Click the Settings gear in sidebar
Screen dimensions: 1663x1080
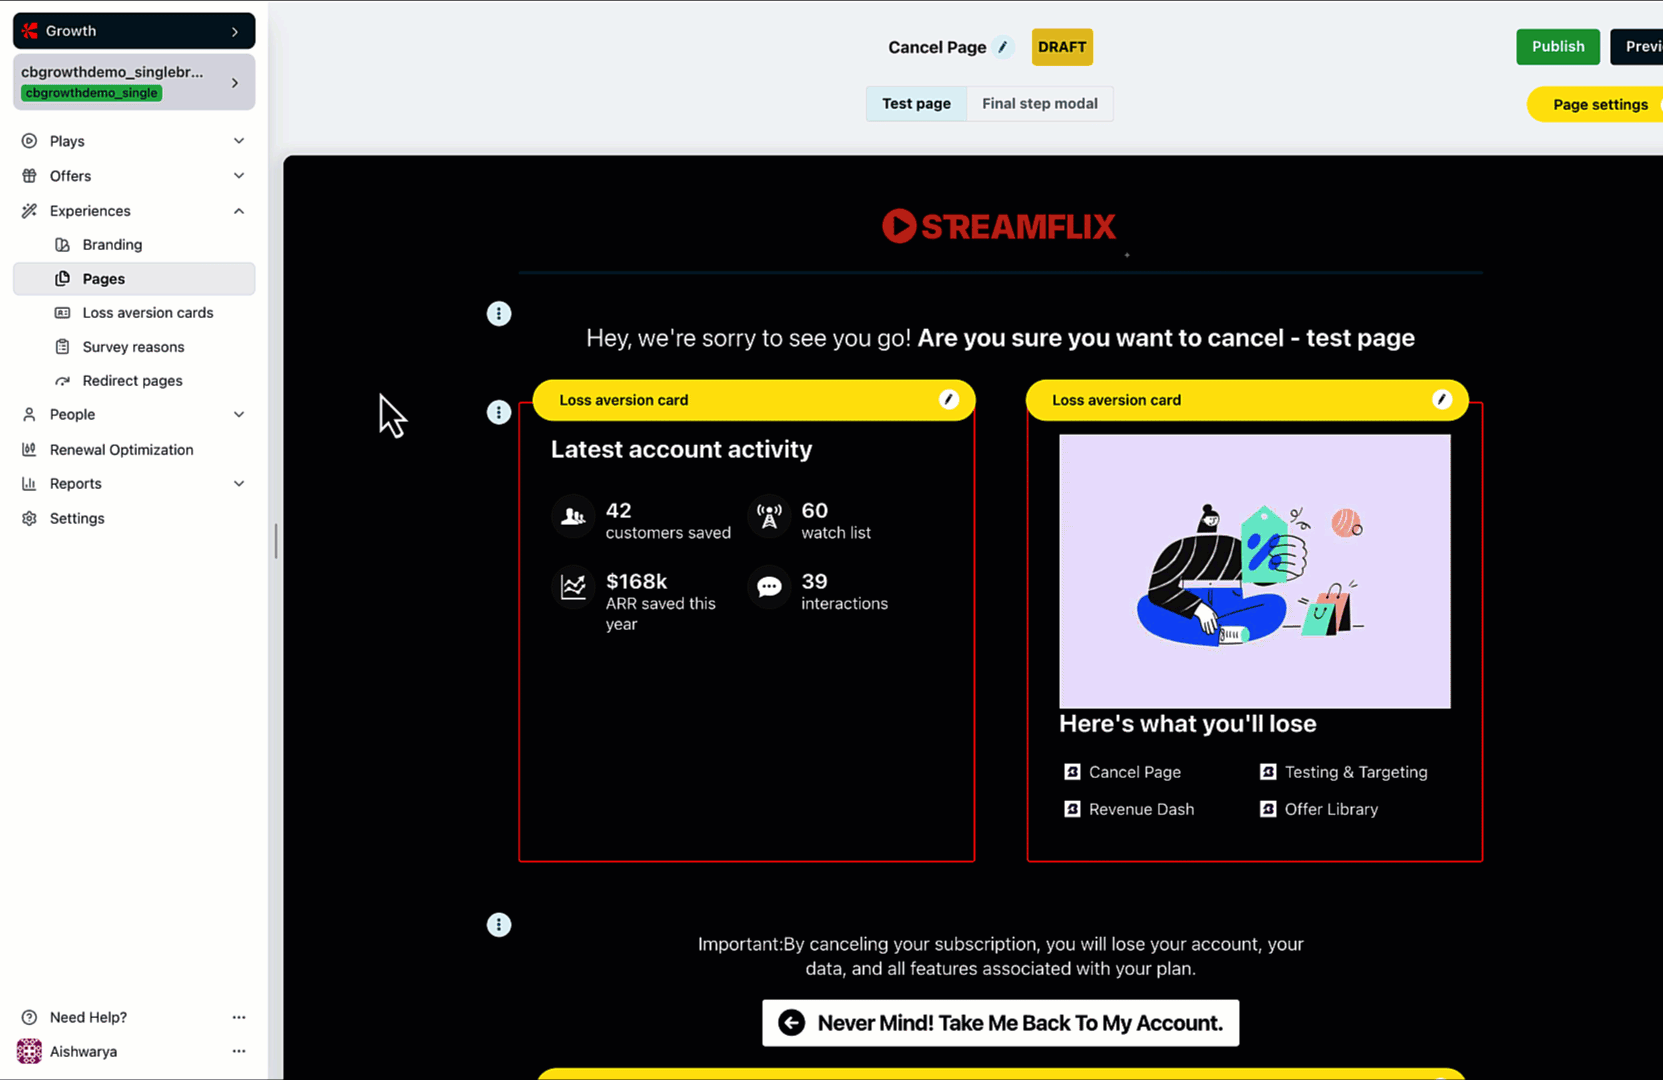(29, 518)
